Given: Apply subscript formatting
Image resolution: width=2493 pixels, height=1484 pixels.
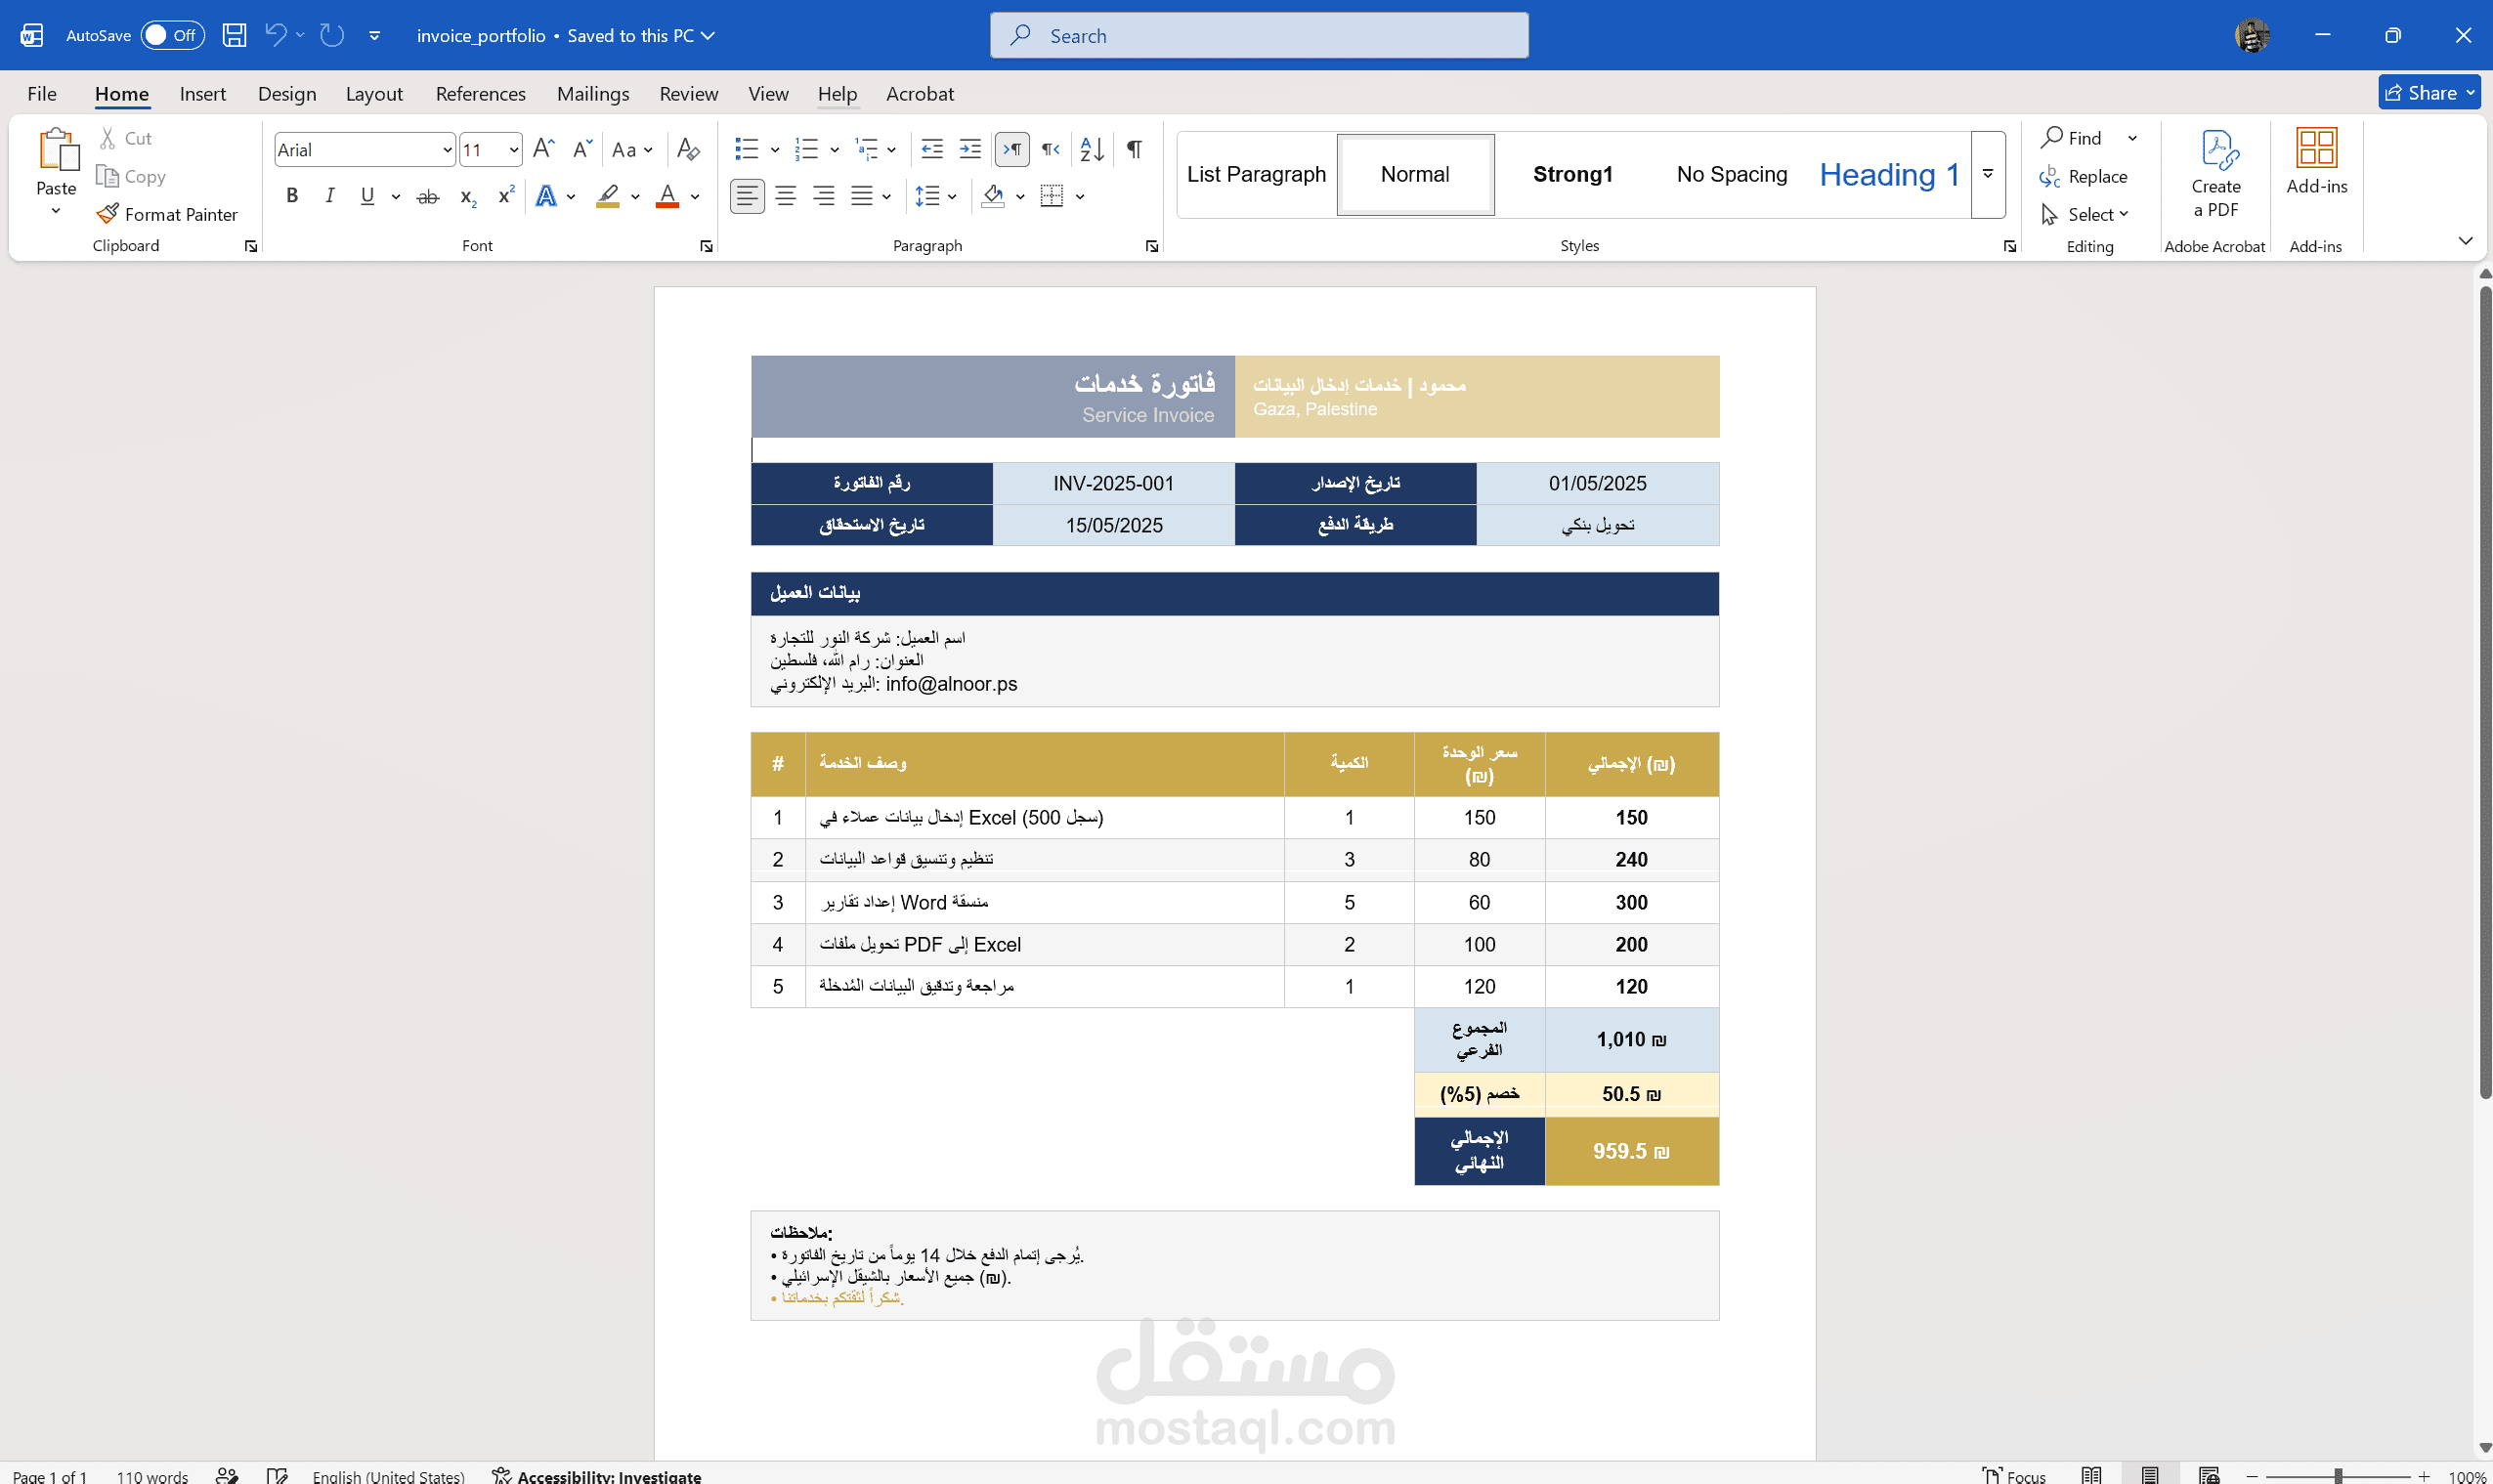Looking at the screenshot, I should click(x=467, y=196).
